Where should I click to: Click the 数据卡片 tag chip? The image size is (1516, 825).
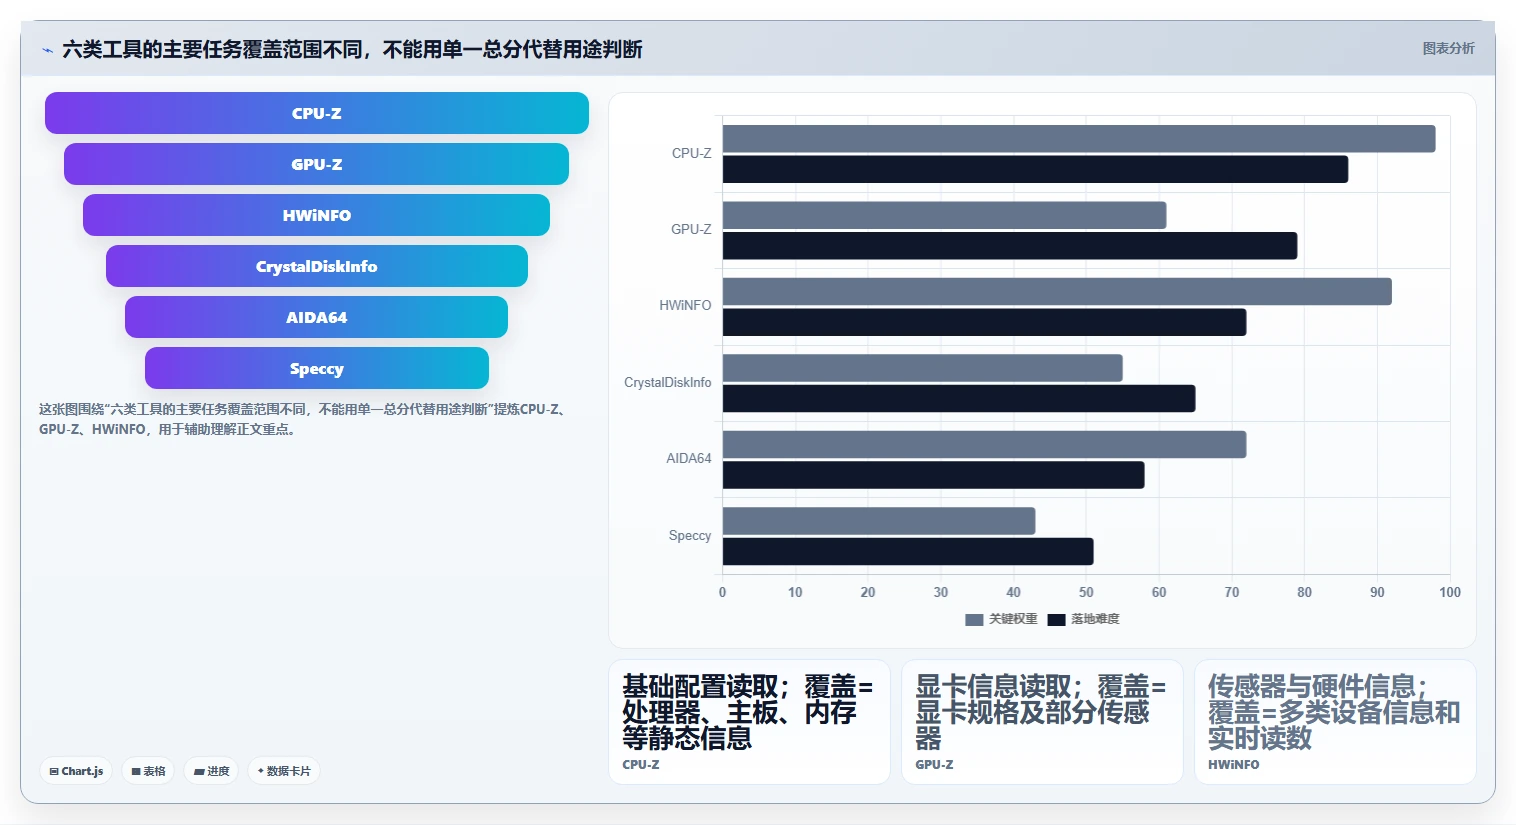(284, 771)
